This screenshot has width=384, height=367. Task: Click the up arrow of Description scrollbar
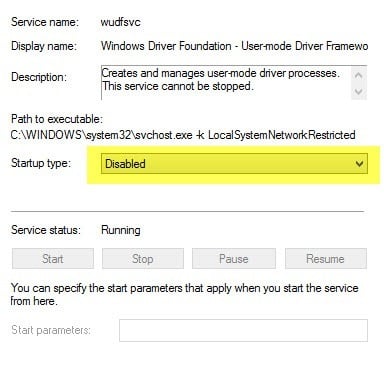click(359, 75)
